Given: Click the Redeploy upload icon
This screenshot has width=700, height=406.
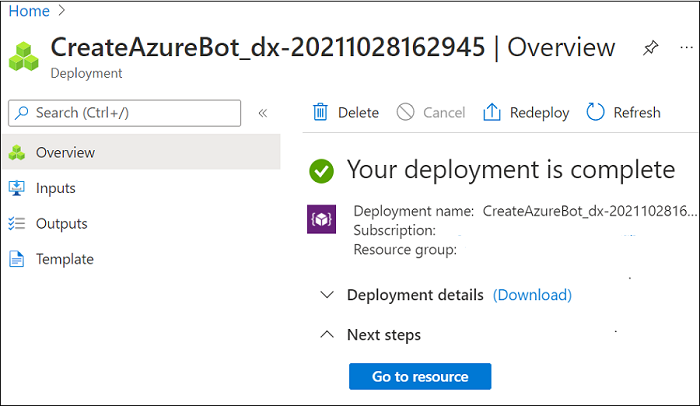Looking at the screenshot, I should (491, 112).
